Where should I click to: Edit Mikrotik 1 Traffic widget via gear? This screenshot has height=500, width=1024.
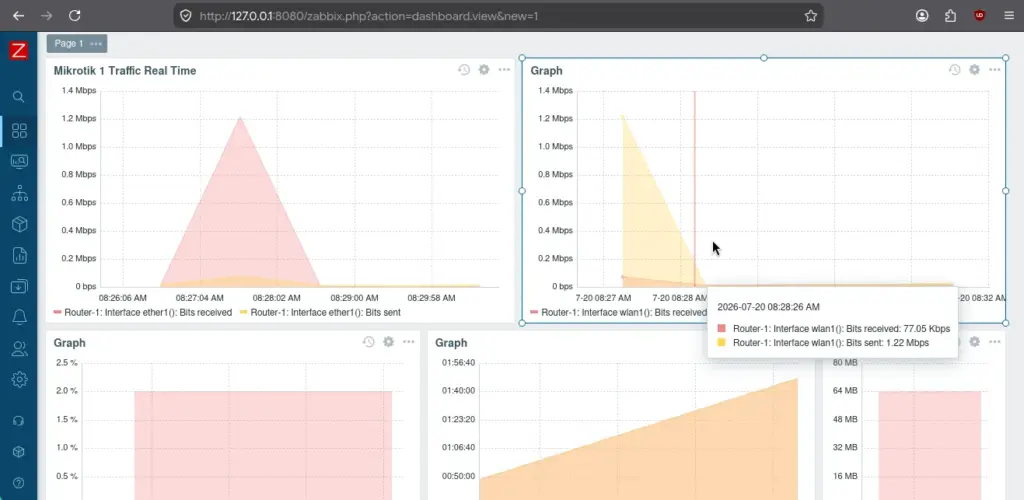tap(484, 69)
